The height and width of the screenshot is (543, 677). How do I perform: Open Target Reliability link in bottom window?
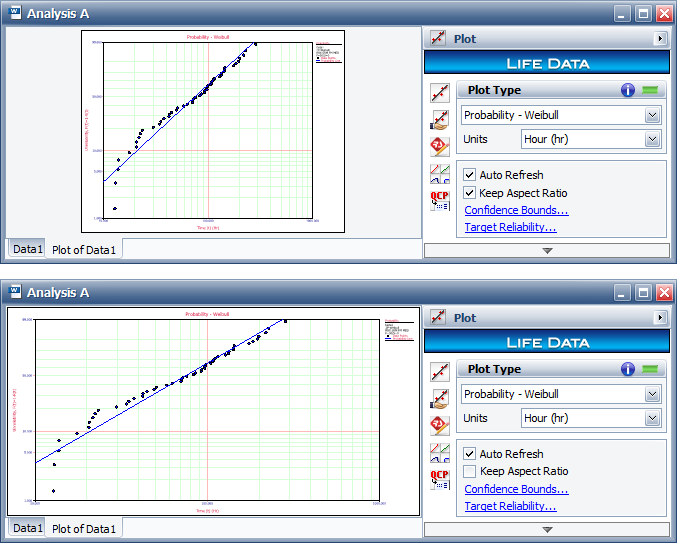(510, 506)
